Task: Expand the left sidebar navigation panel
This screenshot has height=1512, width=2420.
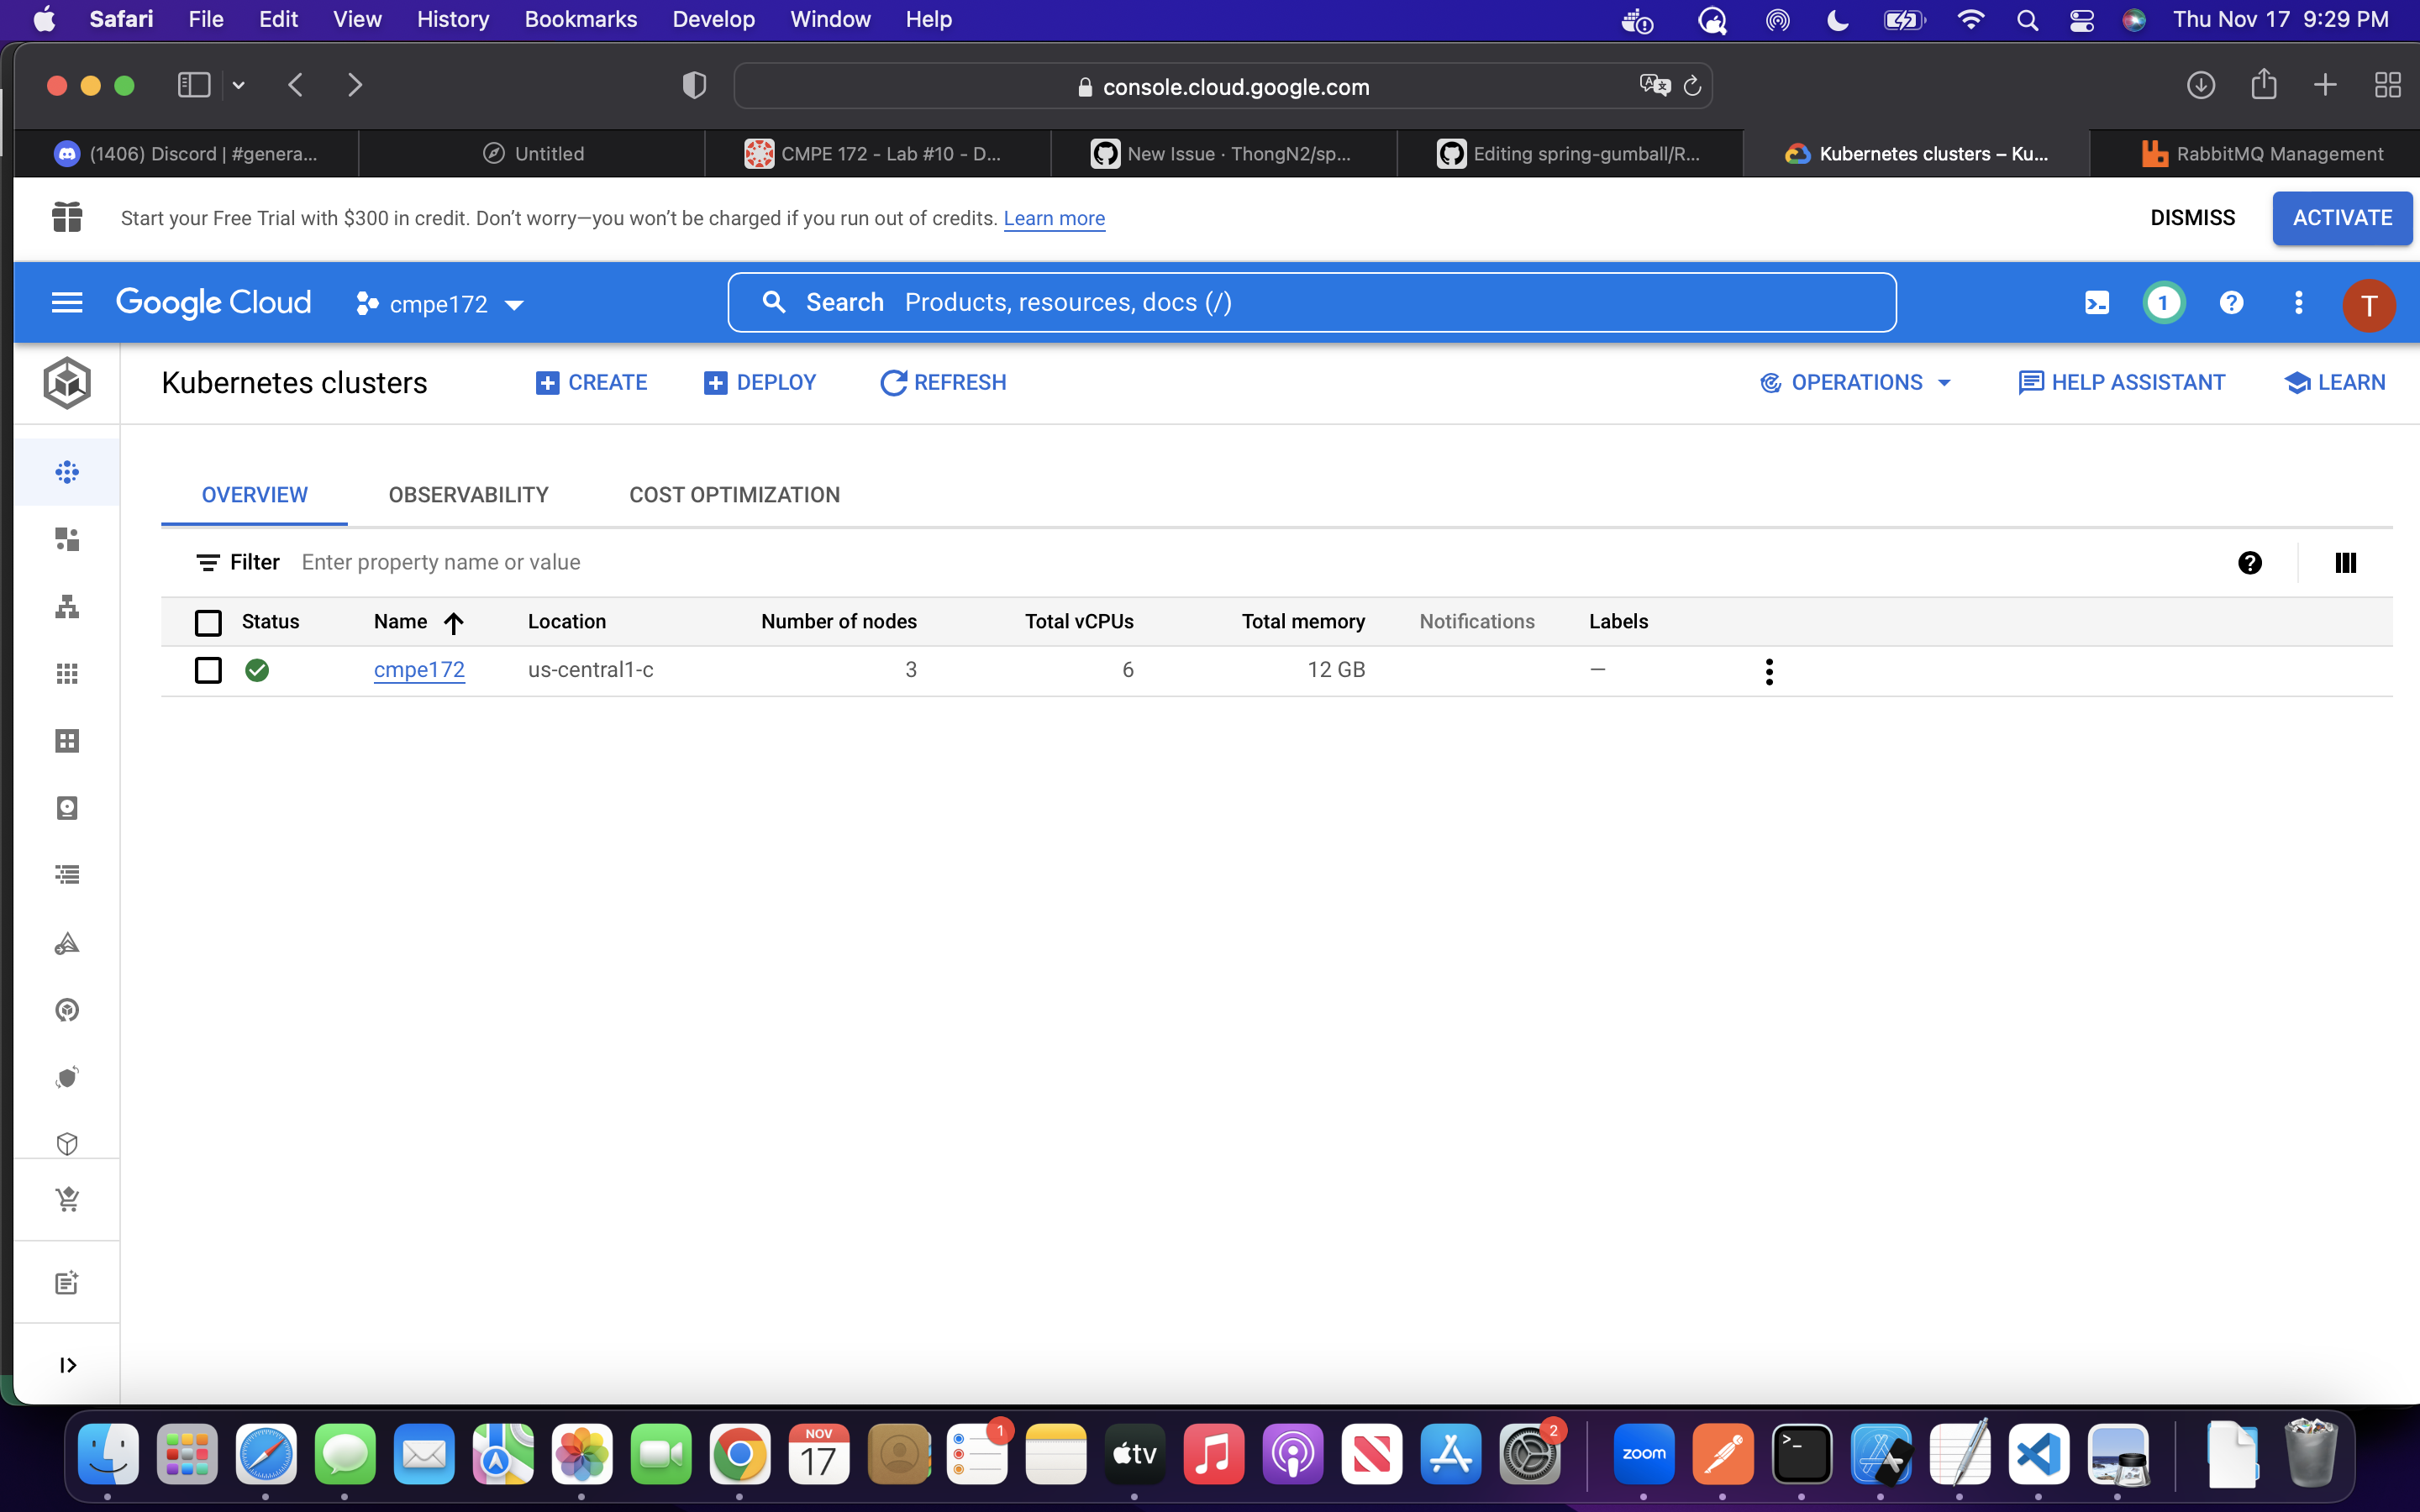Action: click(67, 1365)
